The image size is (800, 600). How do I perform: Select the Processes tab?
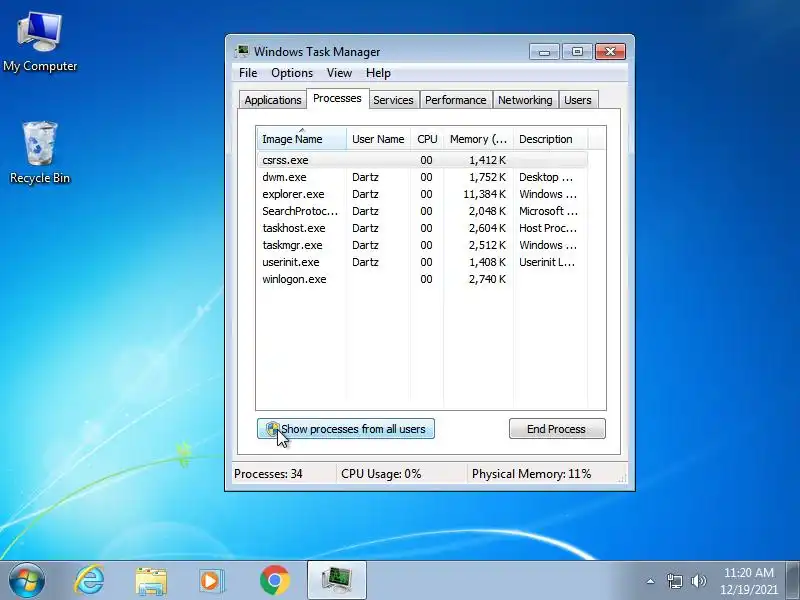tap(337, 98)
